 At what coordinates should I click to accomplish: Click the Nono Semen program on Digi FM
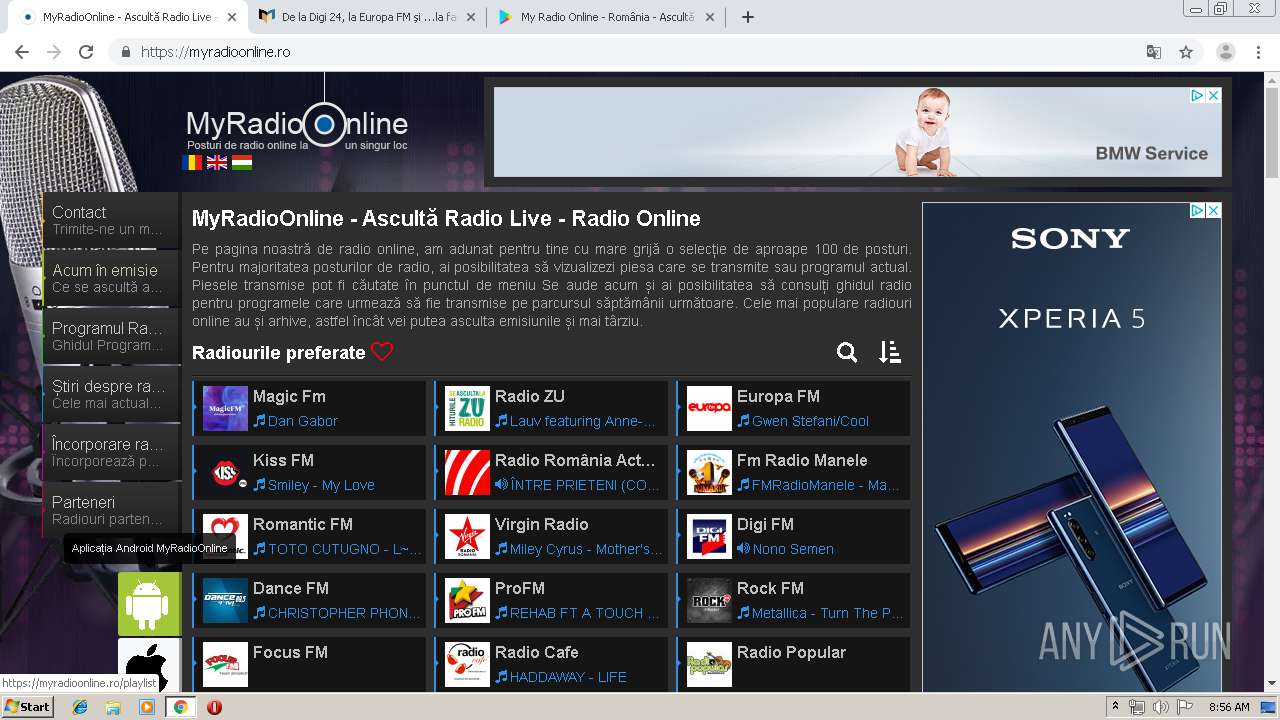(x=793, y=549)
